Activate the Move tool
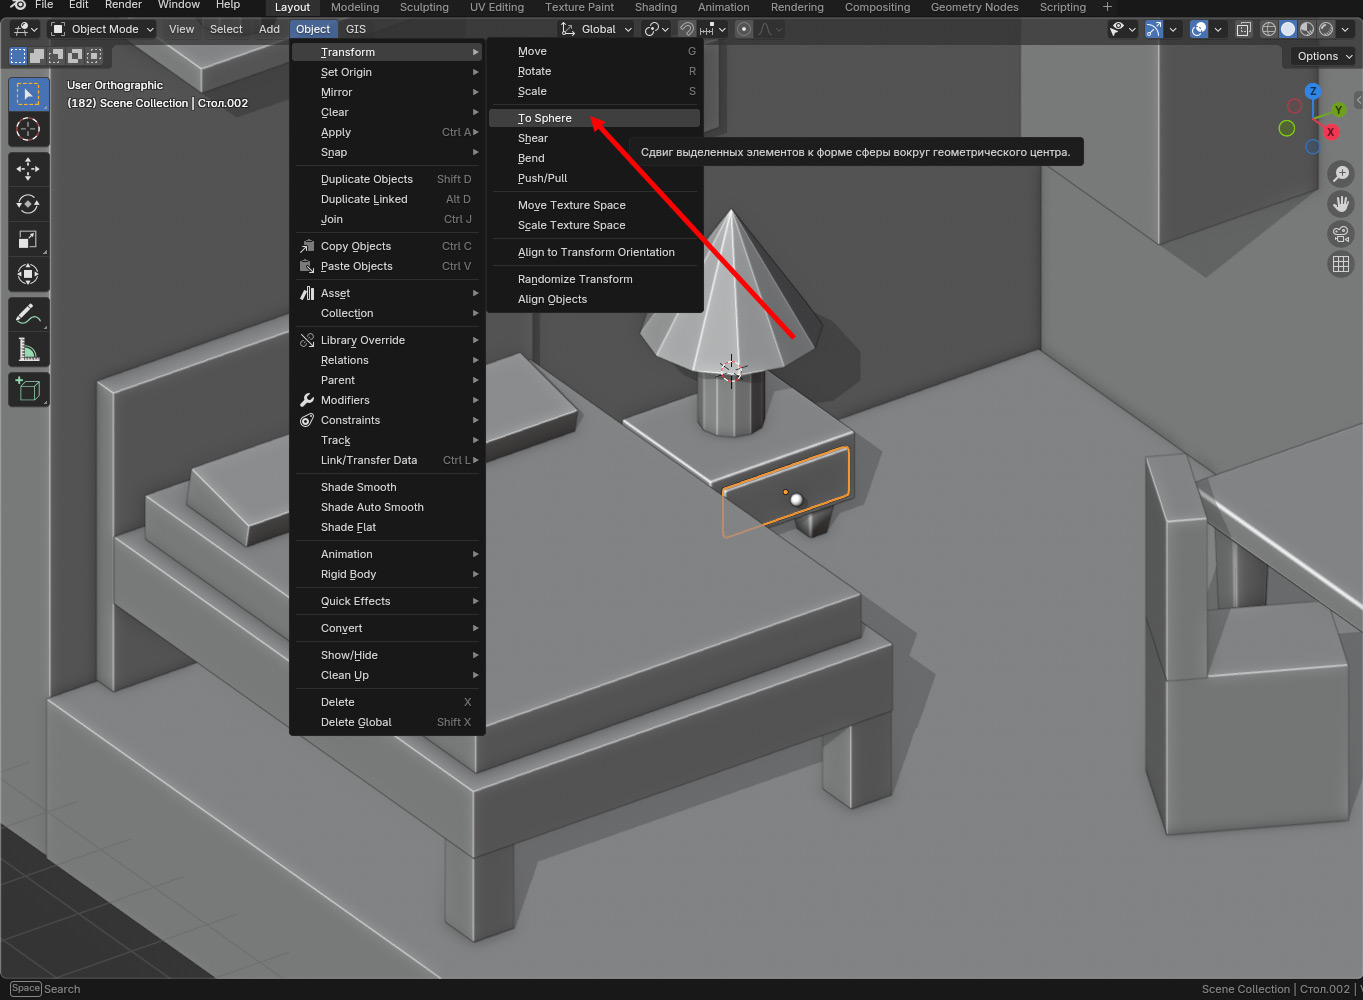 (28, 169)
